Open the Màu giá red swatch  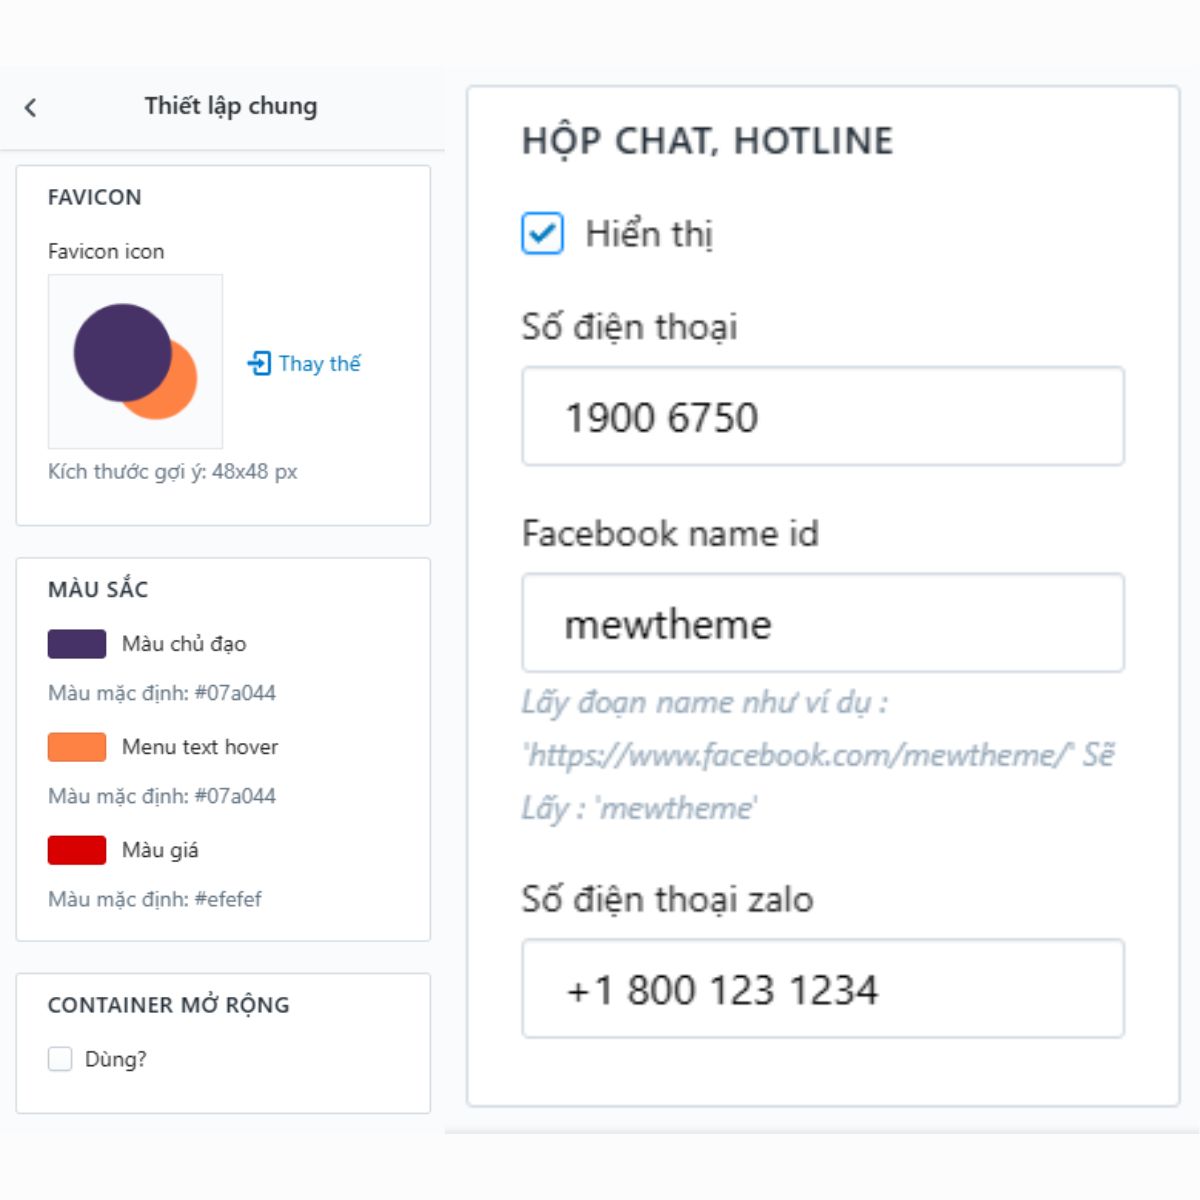click(77, 850)
